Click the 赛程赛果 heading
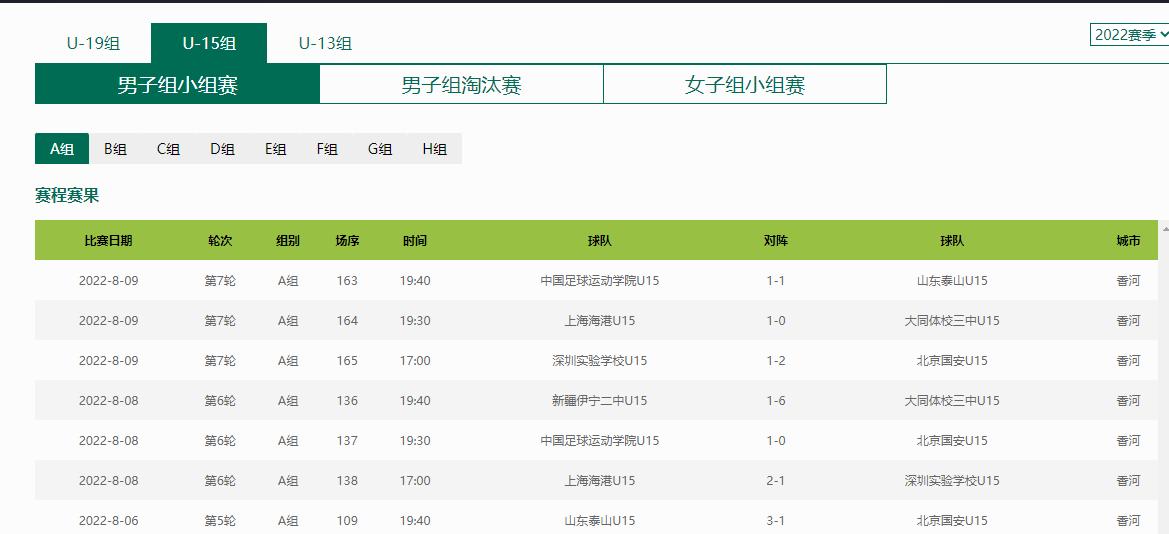The width and height of the screenshot is (1169, 534). point(67,195)
